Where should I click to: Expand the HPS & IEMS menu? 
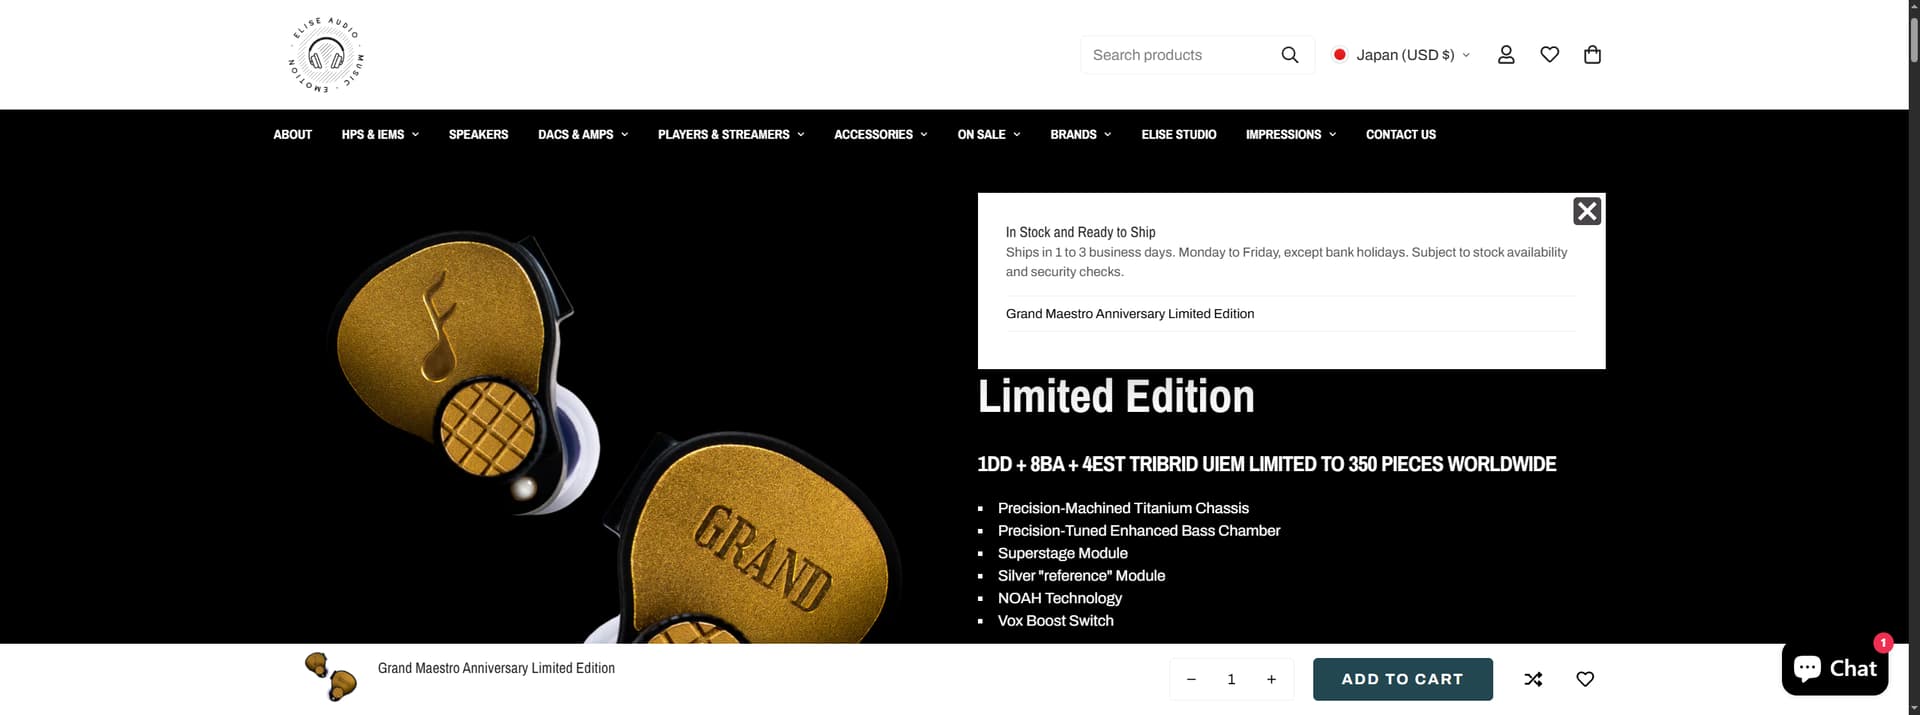tap(380, 134)
